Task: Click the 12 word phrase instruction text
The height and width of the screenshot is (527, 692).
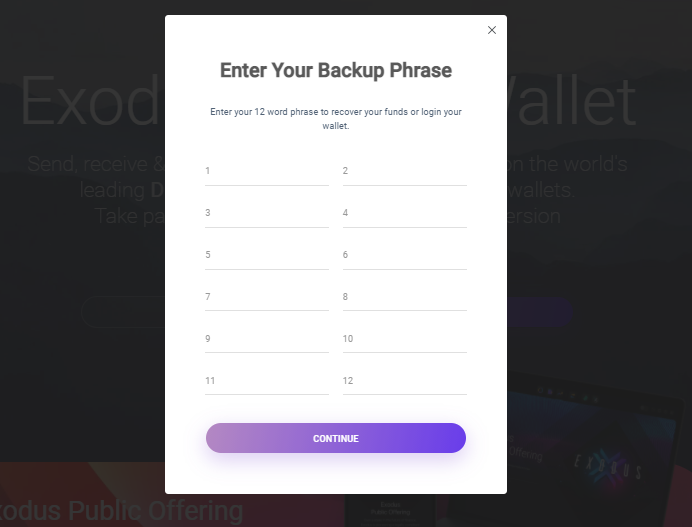Action: tap(336, 119)
